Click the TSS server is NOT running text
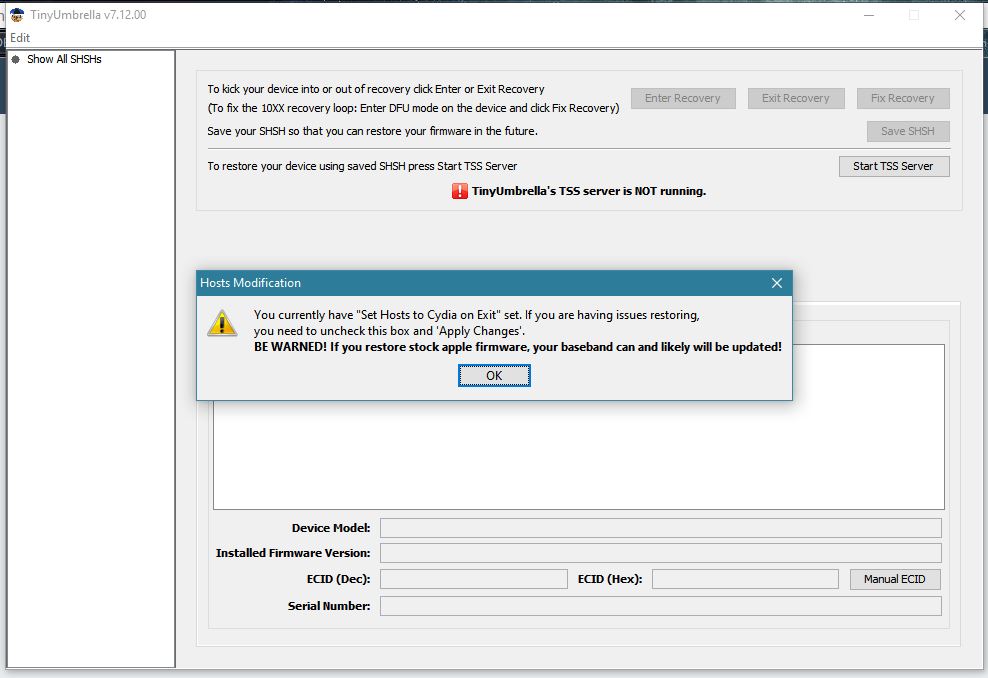Image resolution: width=988 pixels, height=678 pixels. point(589,191)
